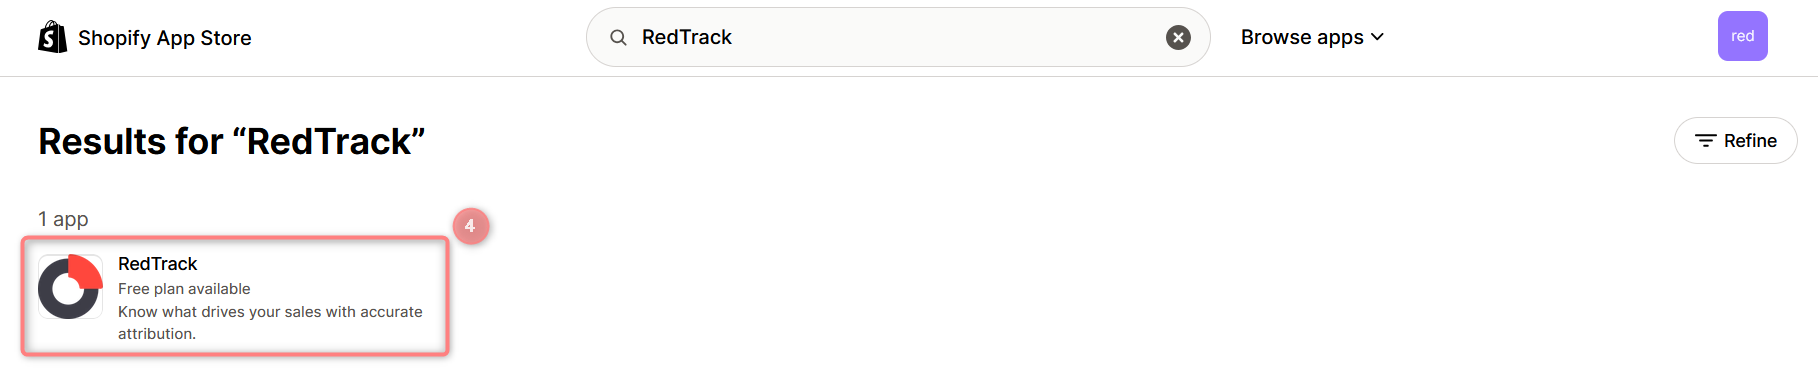1818x368 pixels.
Task: Focus the RedTrack search input field
Action: pos(898,37)
